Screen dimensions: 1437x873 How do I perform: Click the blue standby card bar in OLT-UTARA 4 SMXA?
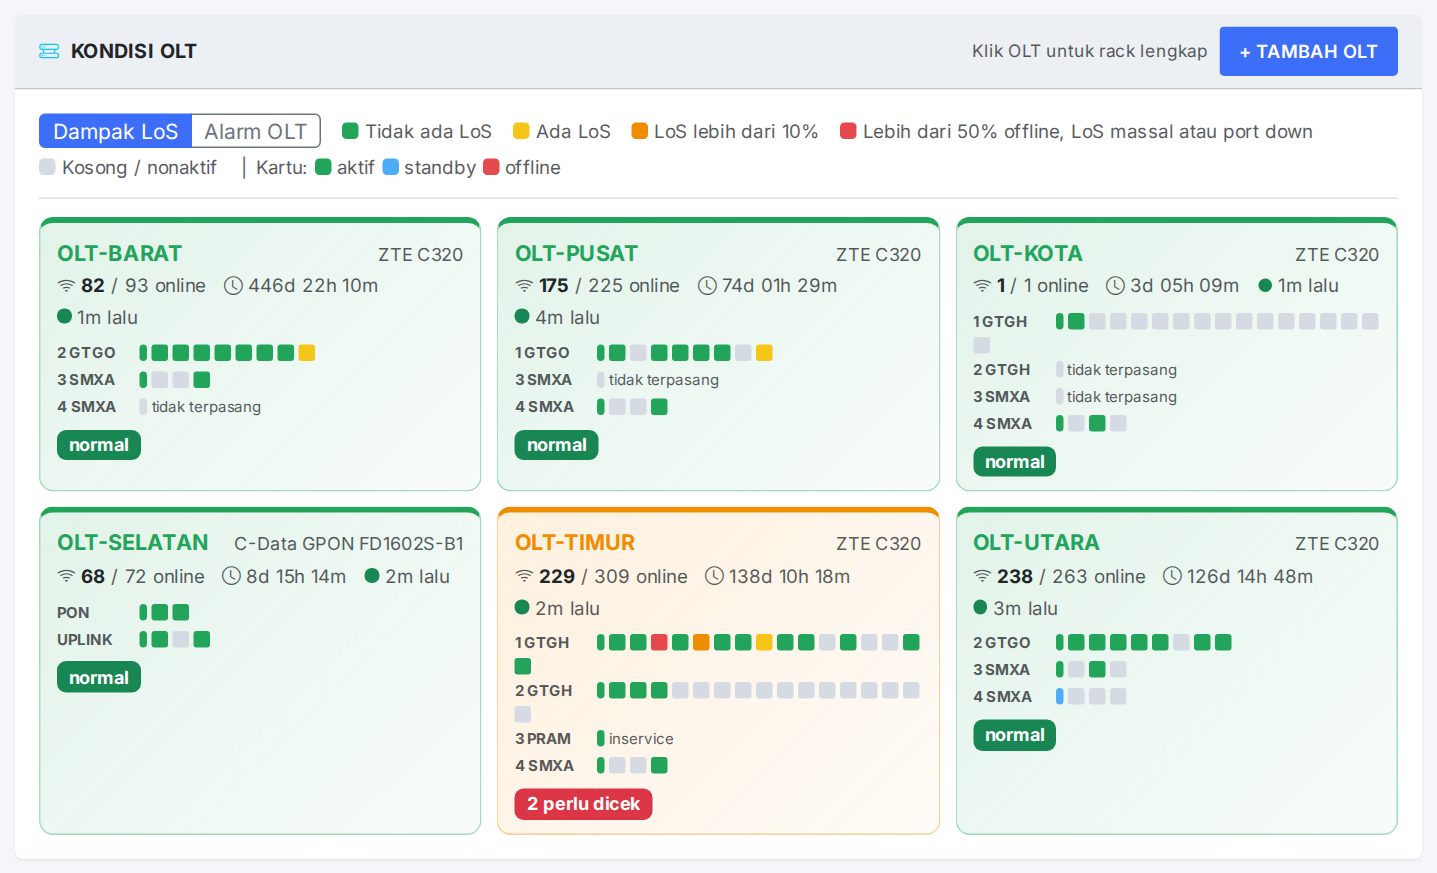coord(1059,696)
